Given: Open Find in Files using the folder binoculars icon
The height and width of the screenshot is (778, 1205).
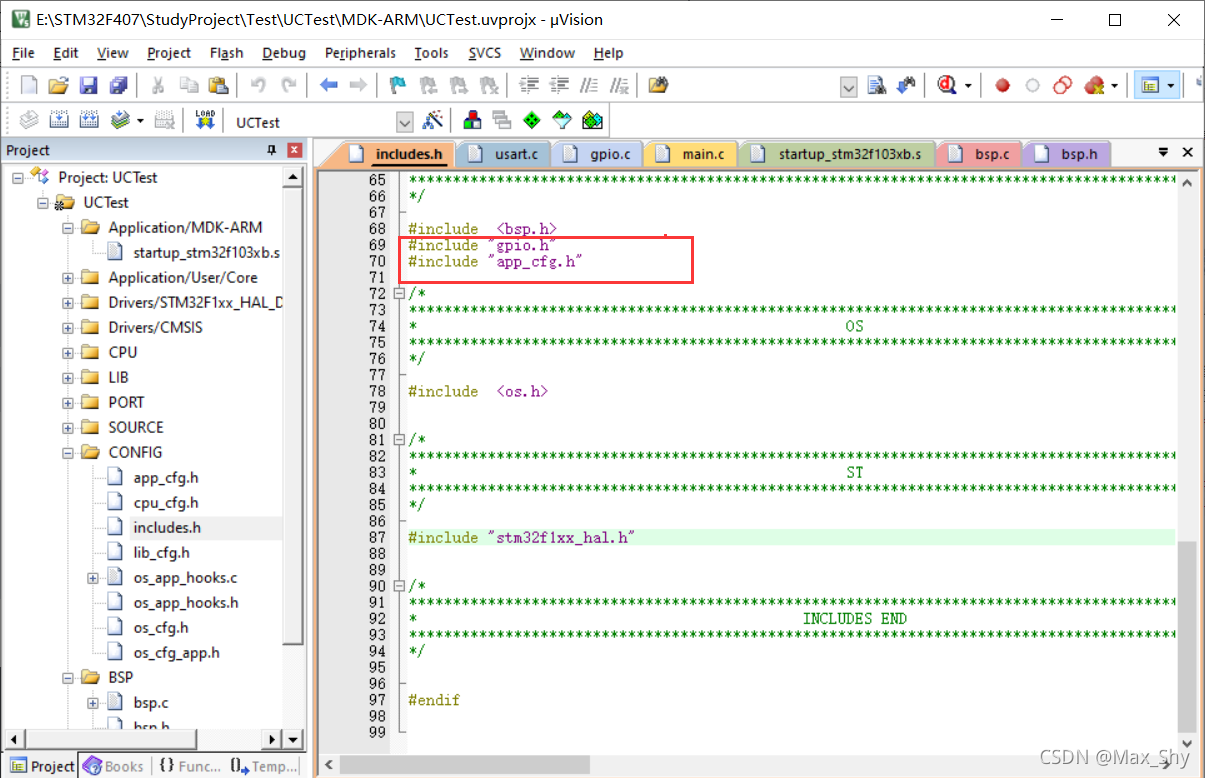Looking at the screenshot, I should tap(658, 86).
